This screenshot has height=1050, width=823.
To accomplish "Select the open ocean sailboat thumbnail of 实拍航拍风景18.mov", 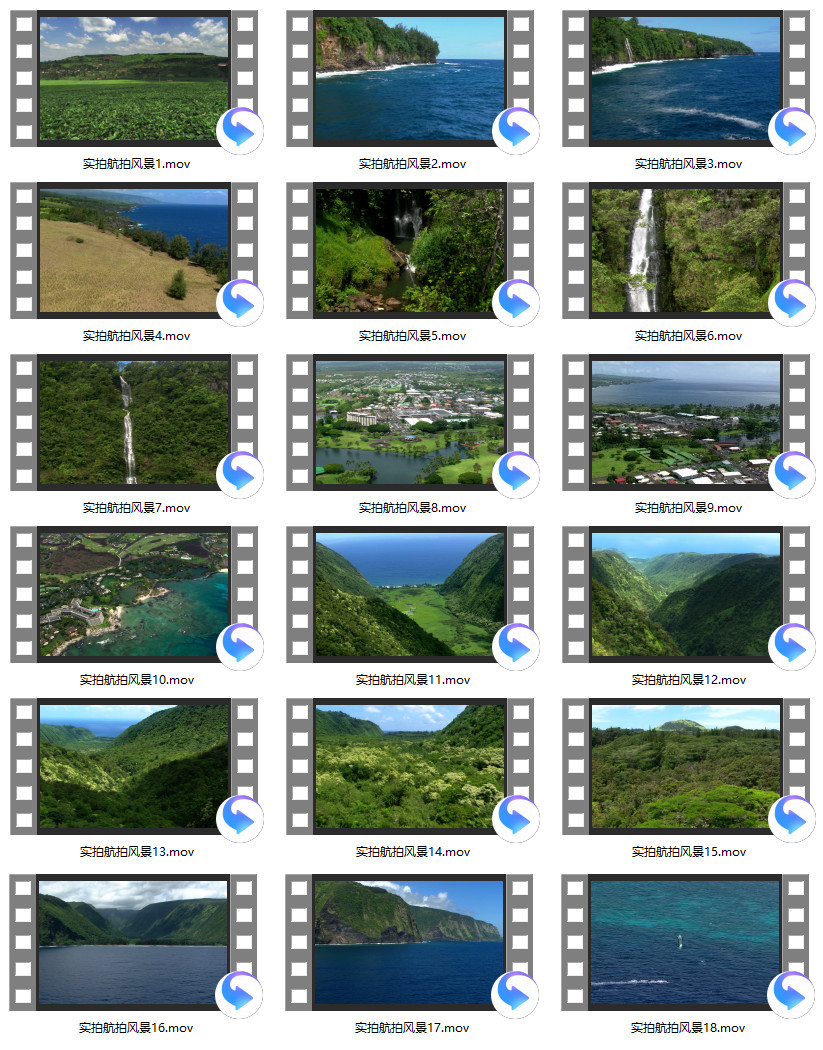I will 685,942.
